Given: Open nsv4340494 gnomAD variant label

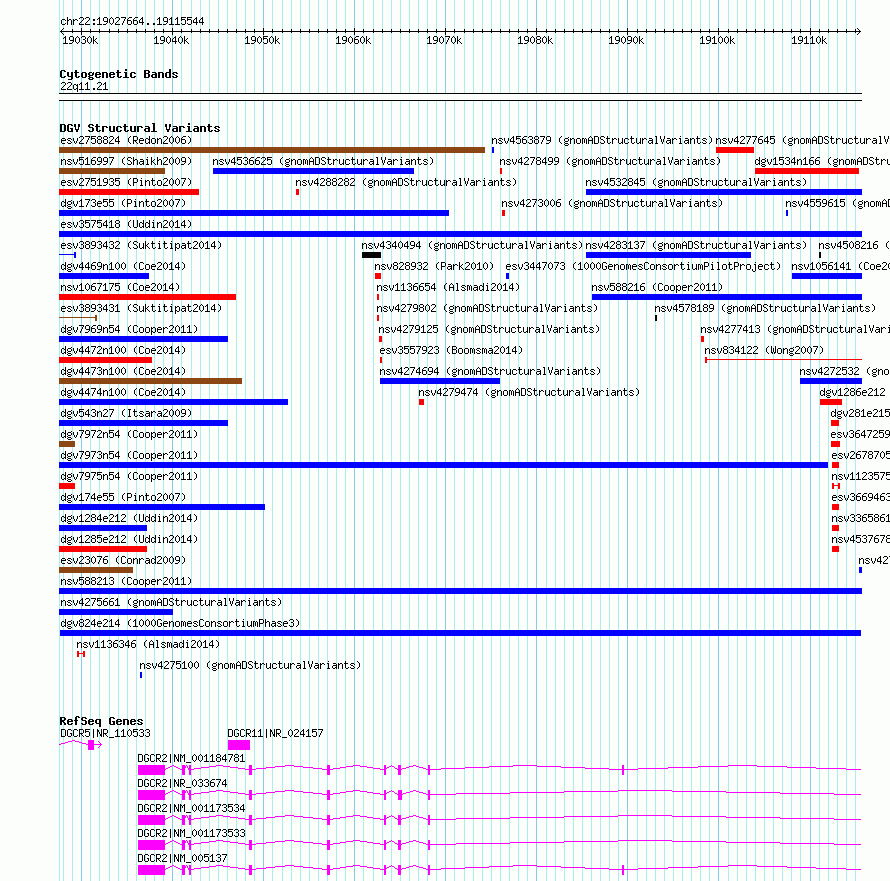Looking at the screenshot, I should coord(472,245).
